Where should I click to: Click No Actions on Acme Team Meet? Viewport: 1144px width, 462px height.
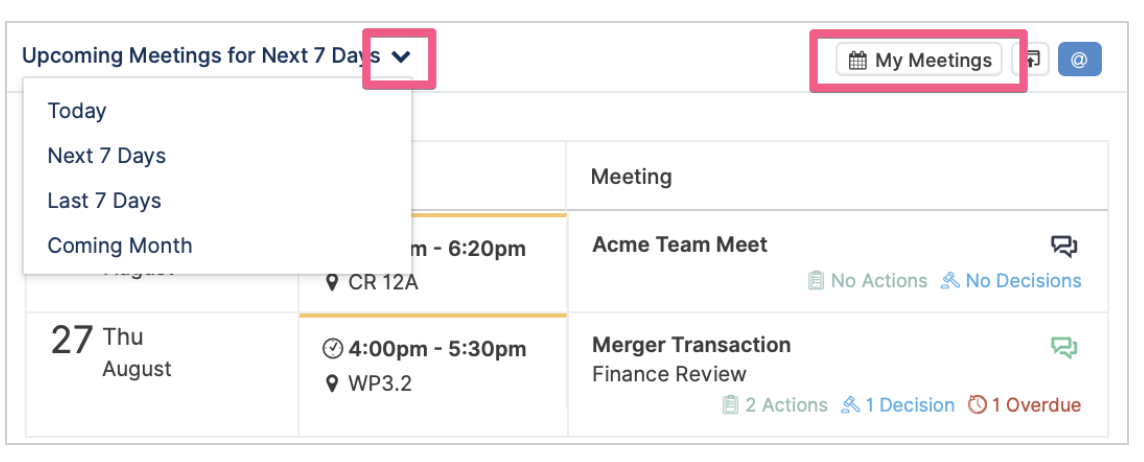point(867,281)
